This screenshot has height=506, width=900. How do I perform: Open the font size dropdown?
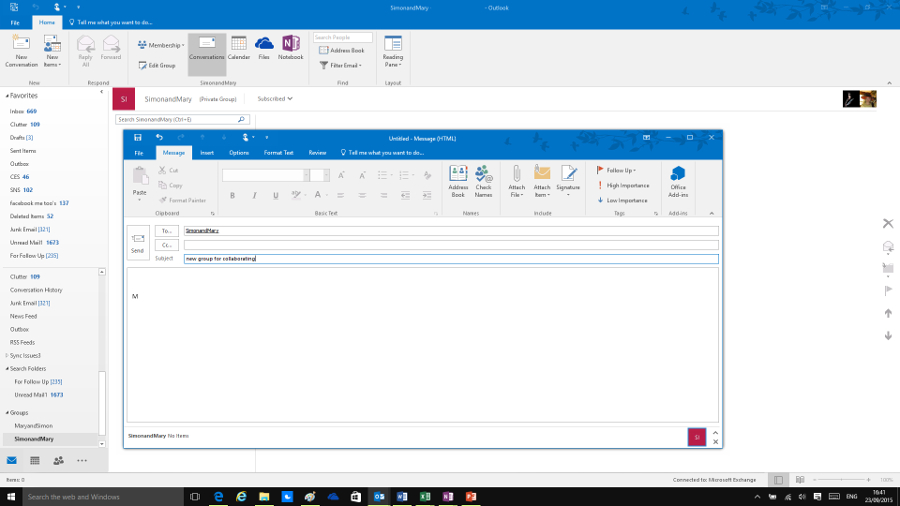coord(327,175)
